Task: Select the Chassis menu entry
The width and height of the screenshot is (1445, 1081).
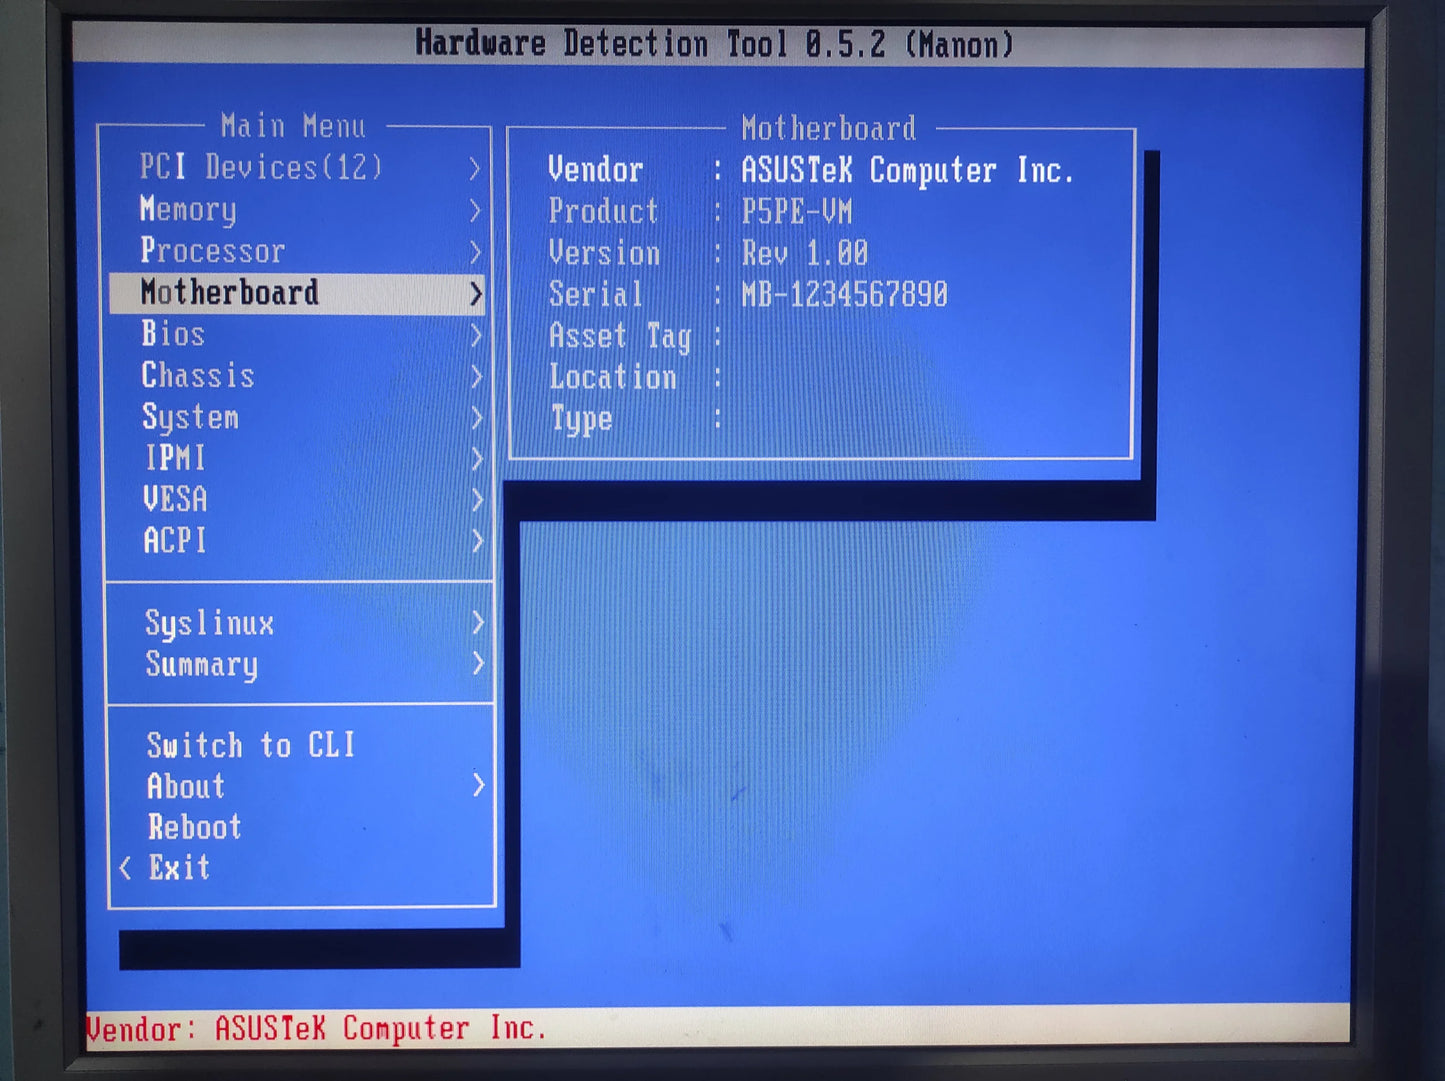Action: (296, 376)
